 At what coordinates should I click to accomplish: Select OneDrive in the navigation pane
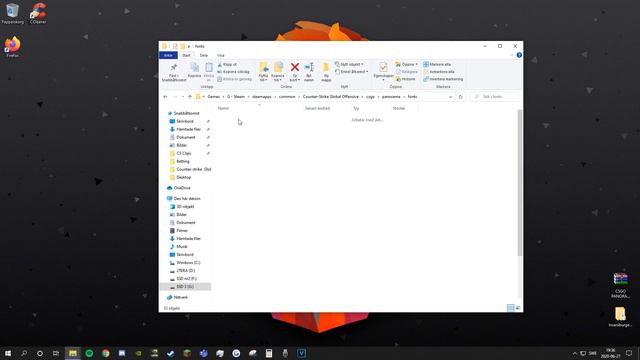point(182,188)
